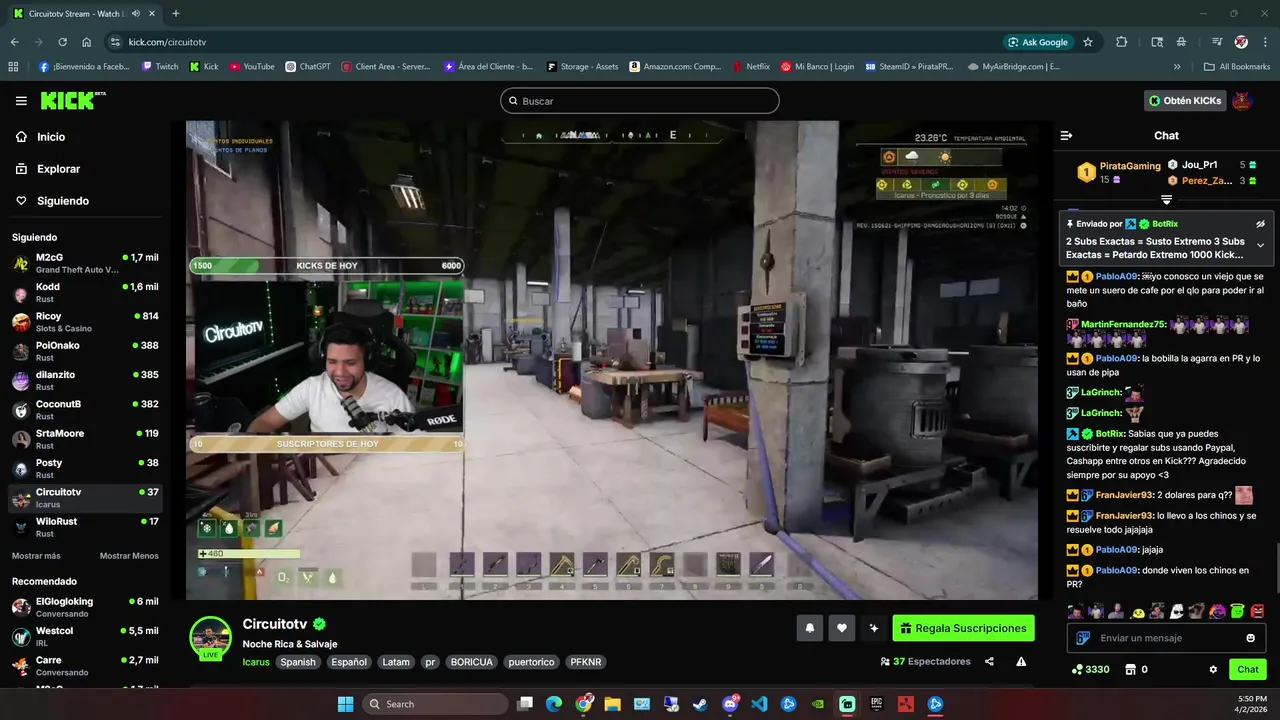Click the BORICUA tag
The height and width of the screenshot is (720, 1280).
click(471, 662)
